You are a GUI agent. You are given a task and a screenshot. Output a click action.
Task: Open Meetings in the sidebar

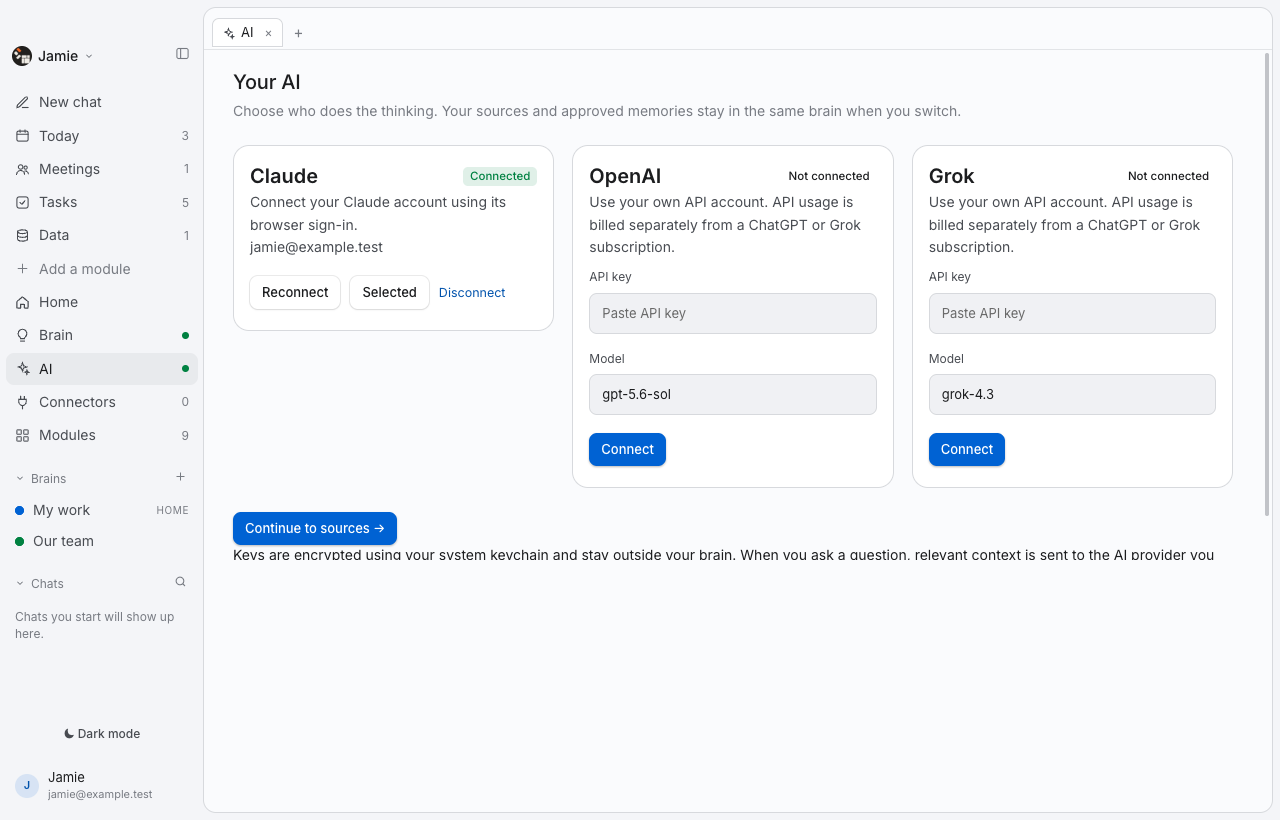(102, 169)
